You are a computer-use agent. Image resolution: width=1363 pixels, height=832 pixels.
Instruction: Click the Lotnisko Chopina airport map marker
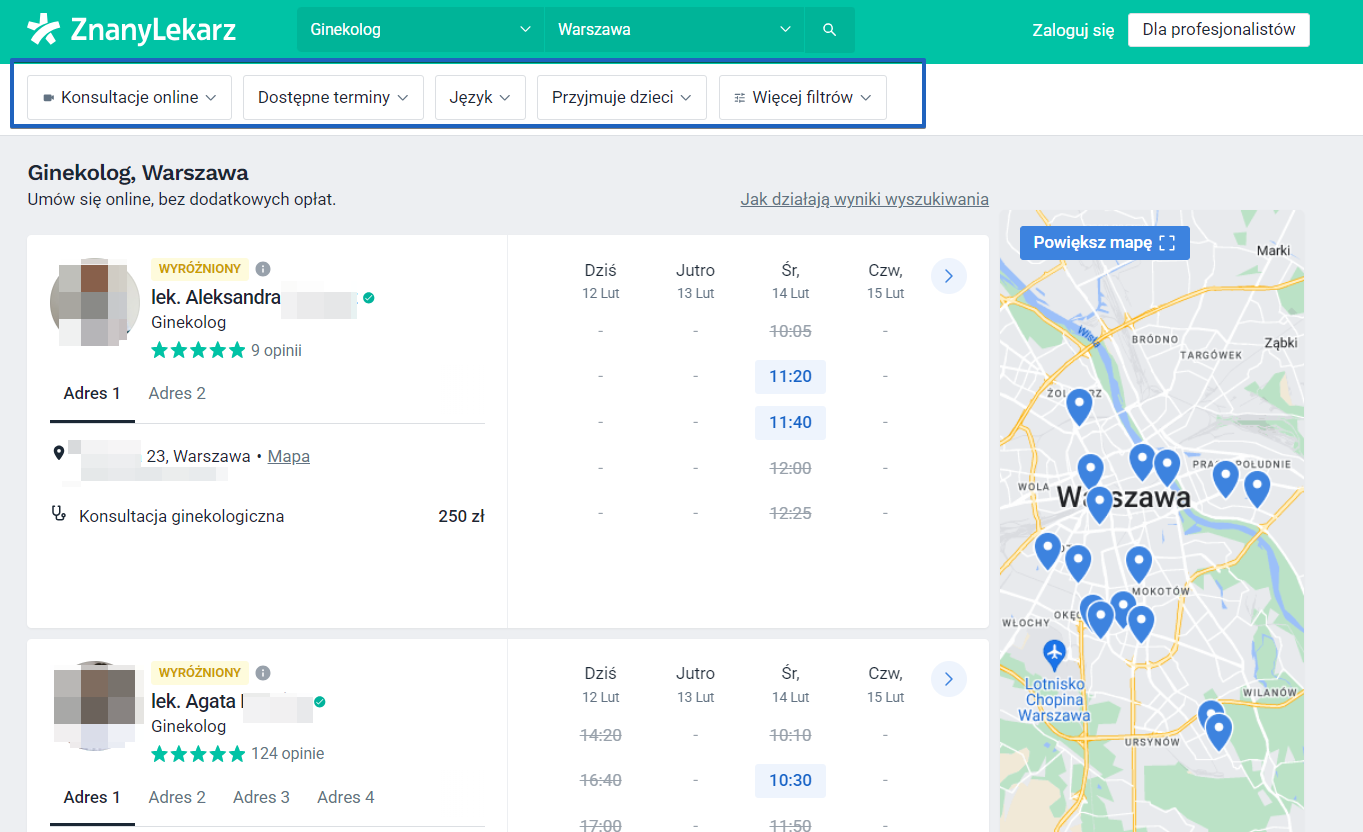(1054, 655)
